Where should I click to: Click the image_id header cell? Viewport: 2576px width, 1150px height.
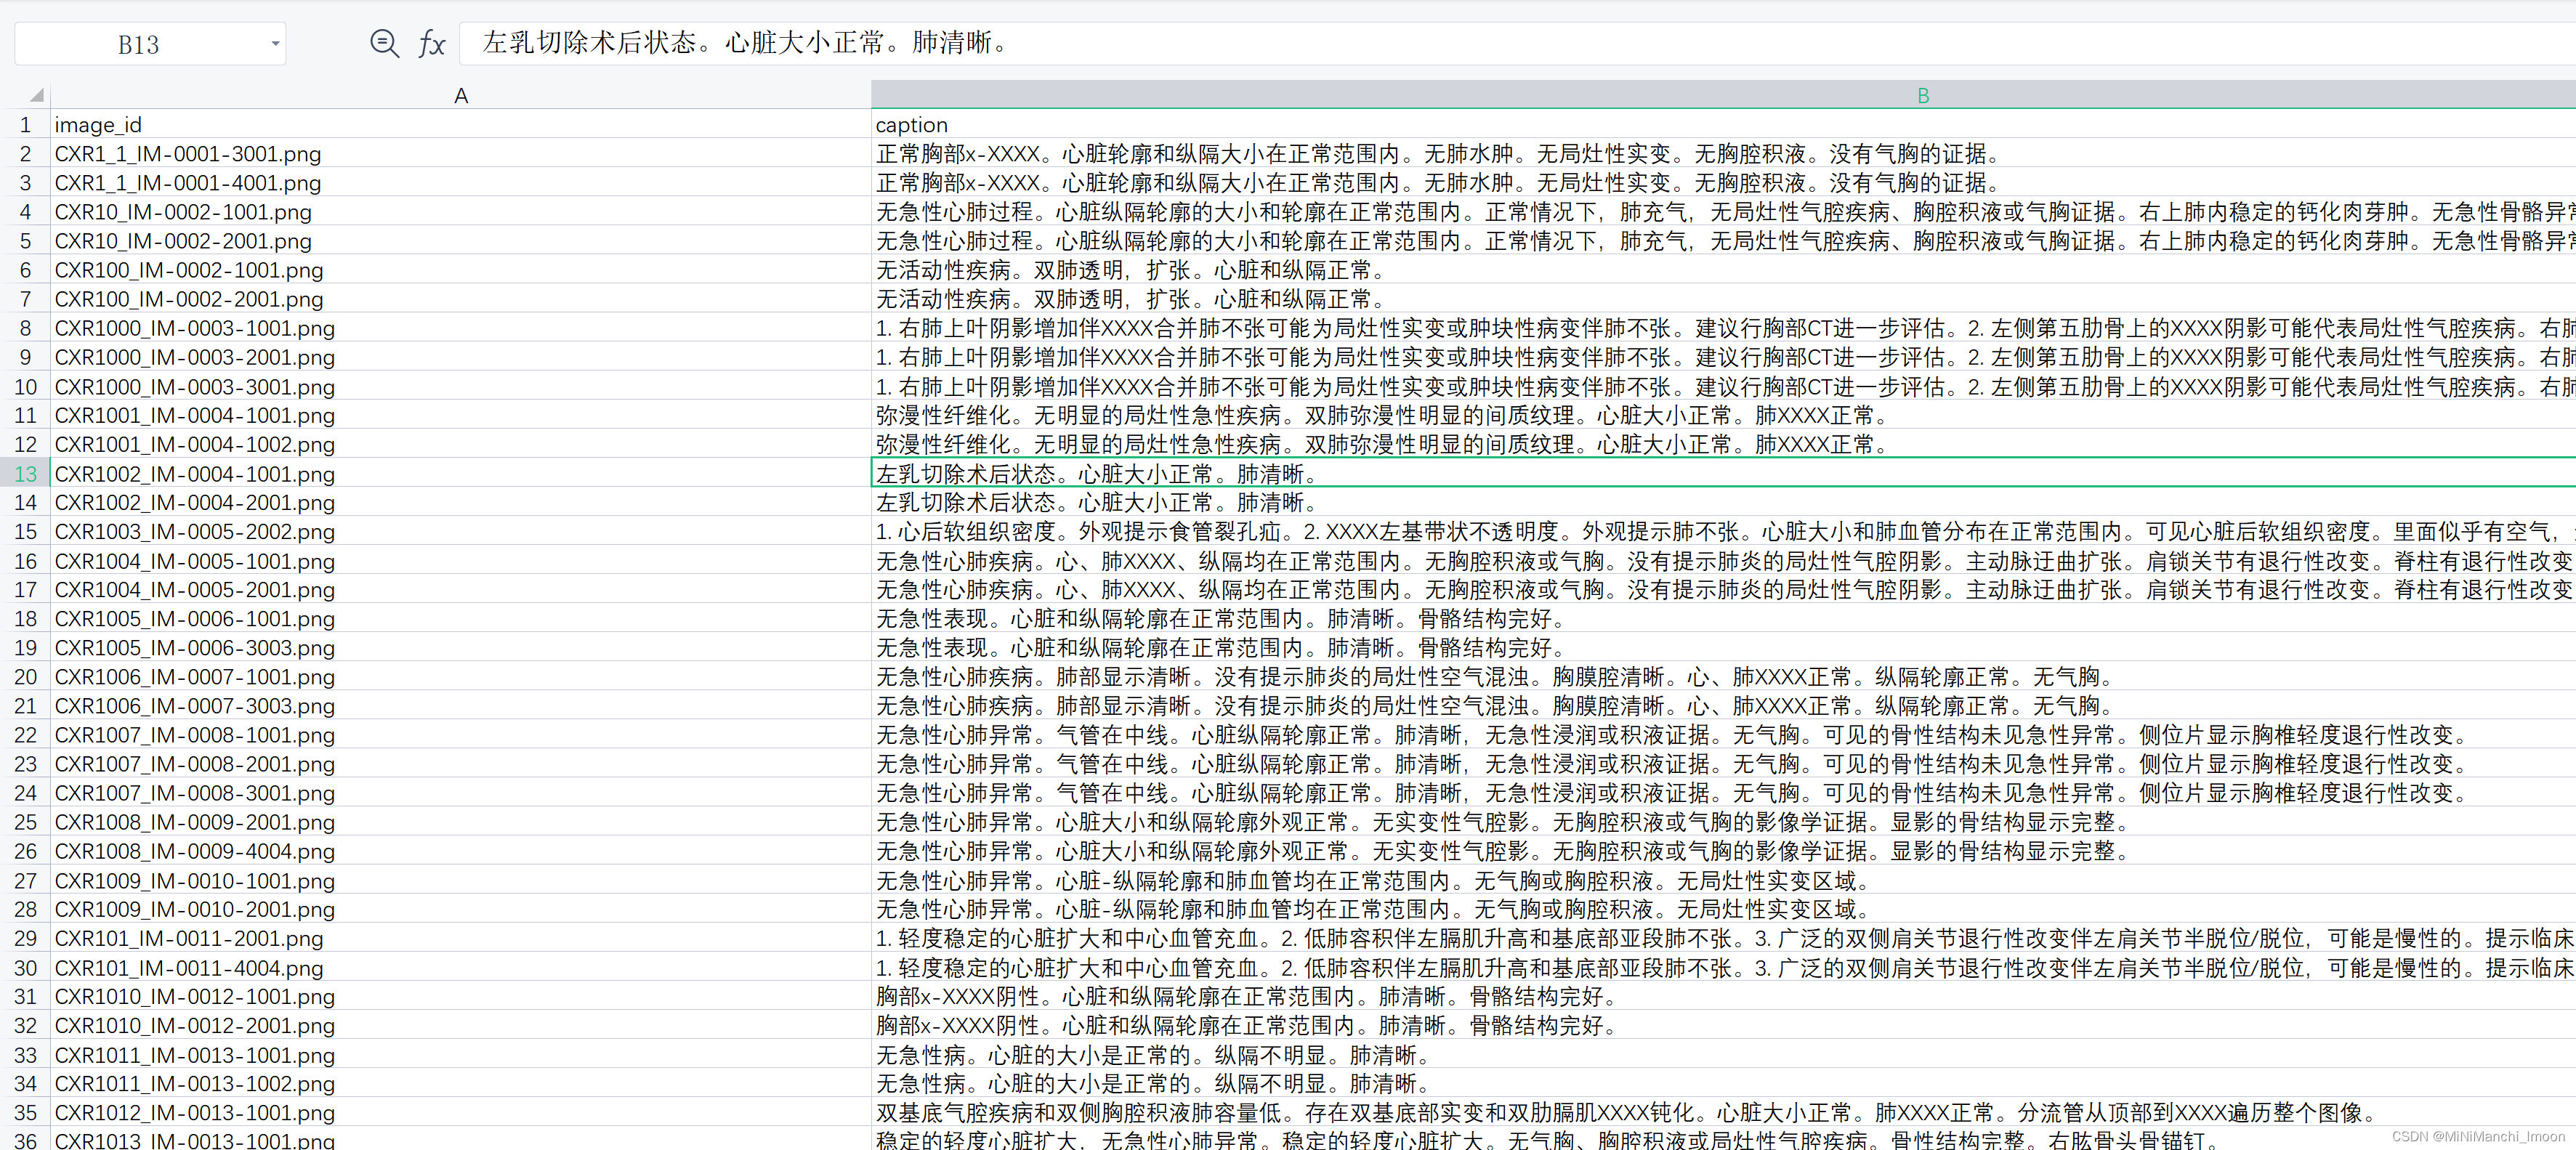[98, 125]
